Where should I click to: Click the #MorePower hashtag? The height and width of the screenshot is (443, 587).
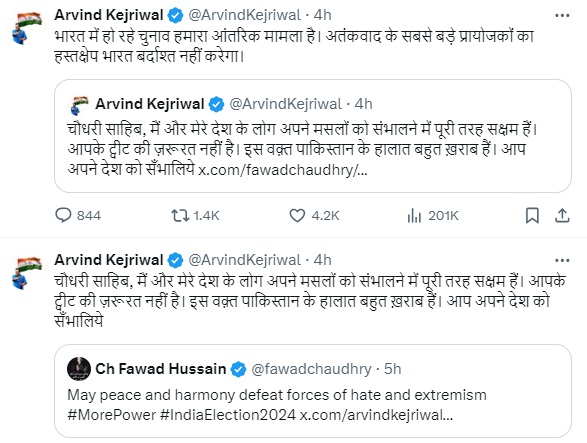click(112, 415)
